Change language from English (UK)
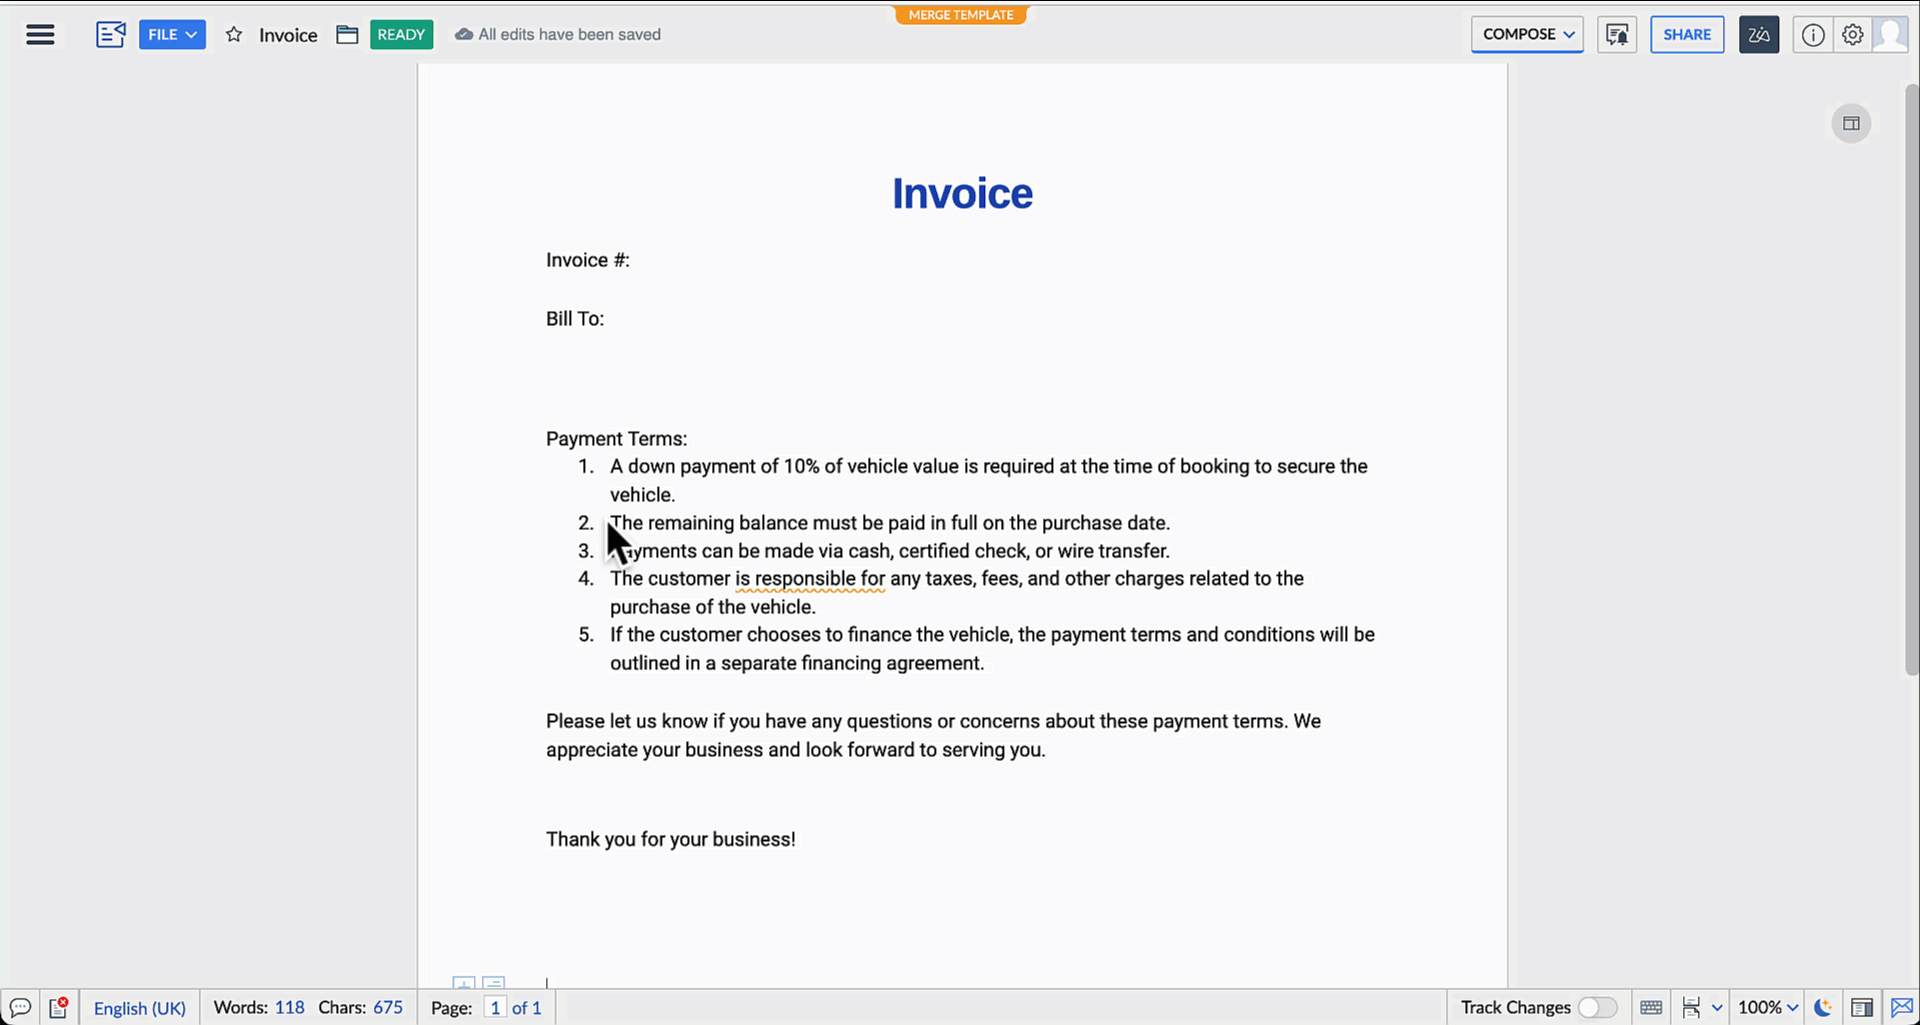Viewport: 1920px width, 1025px height. coord(140,1008)
